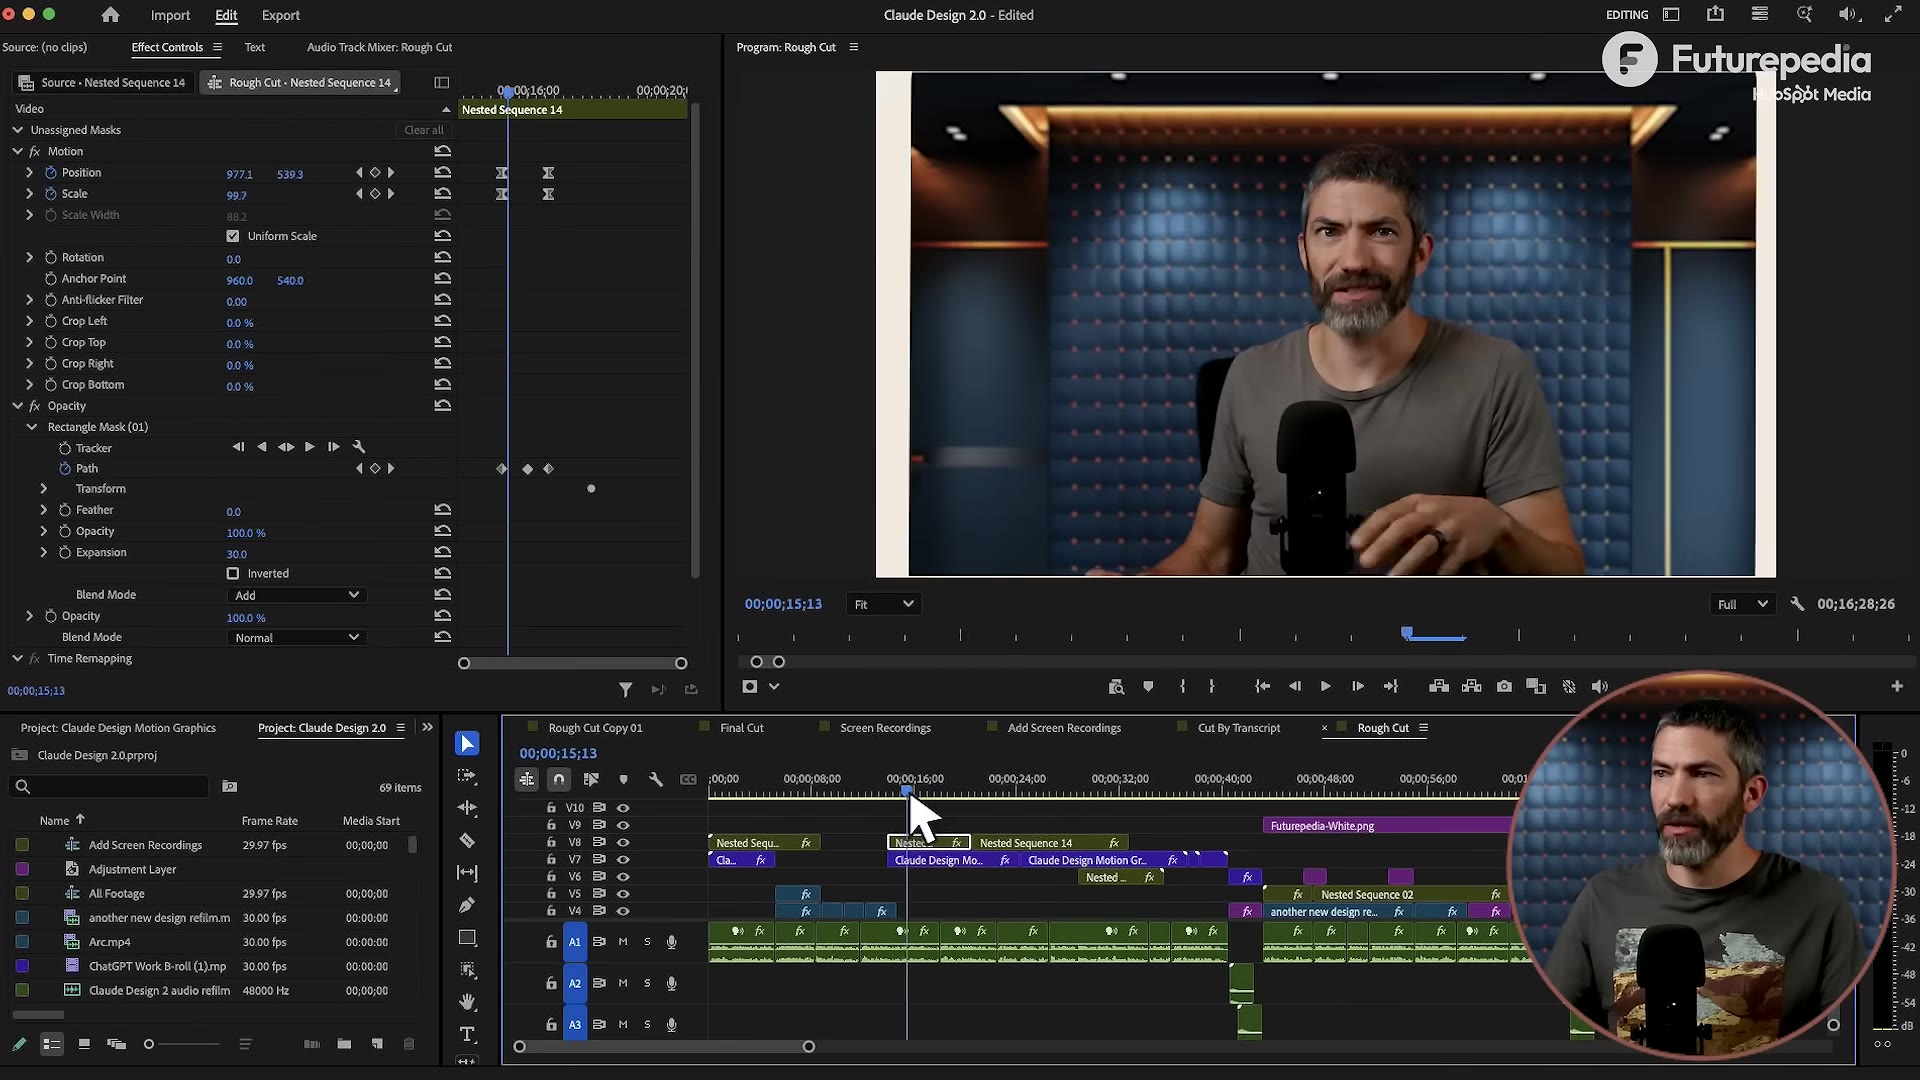Image resolution: width=1920 pixels, height=1080 pixels.
Task: Click the filter properties funnel icon
Action: (x=625, y=689)
